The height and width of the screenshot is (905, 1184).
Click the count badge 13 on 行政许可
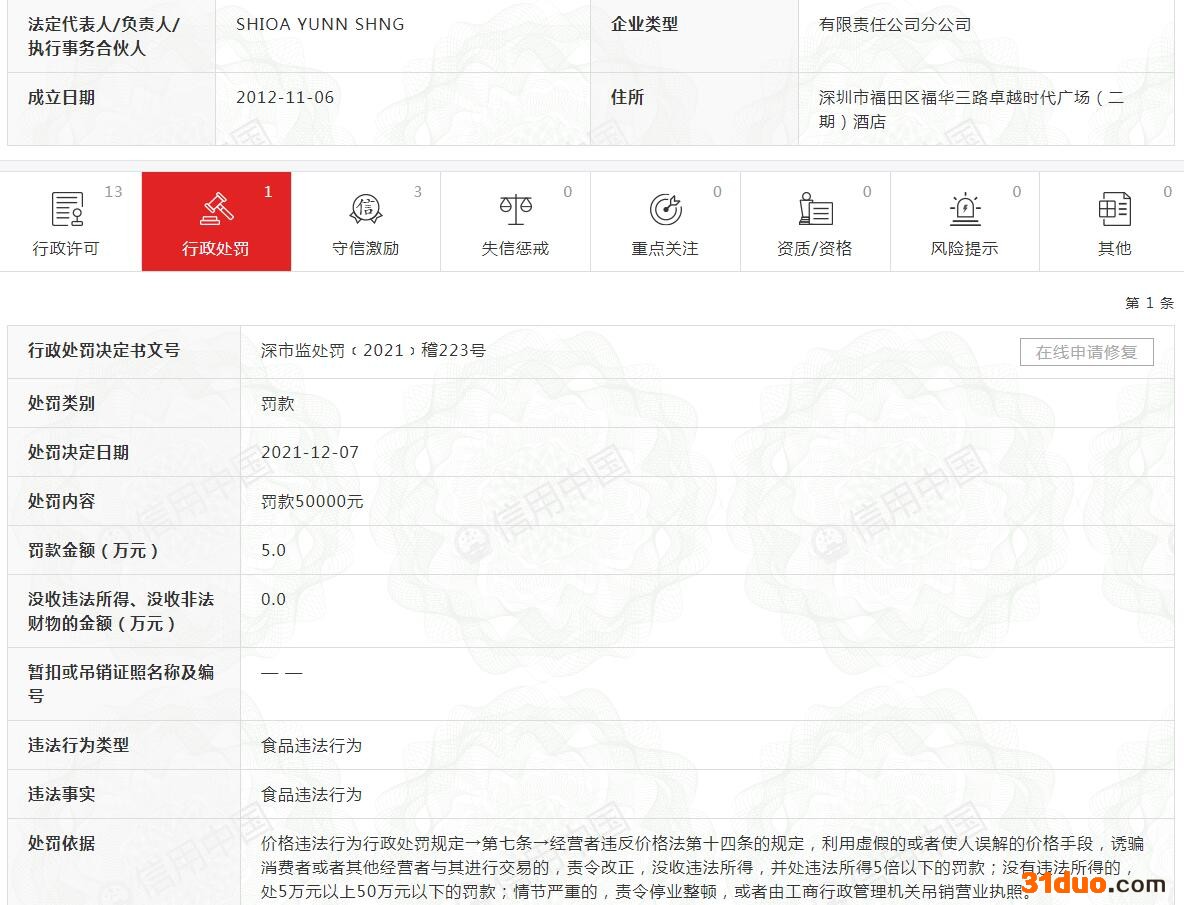113,192
